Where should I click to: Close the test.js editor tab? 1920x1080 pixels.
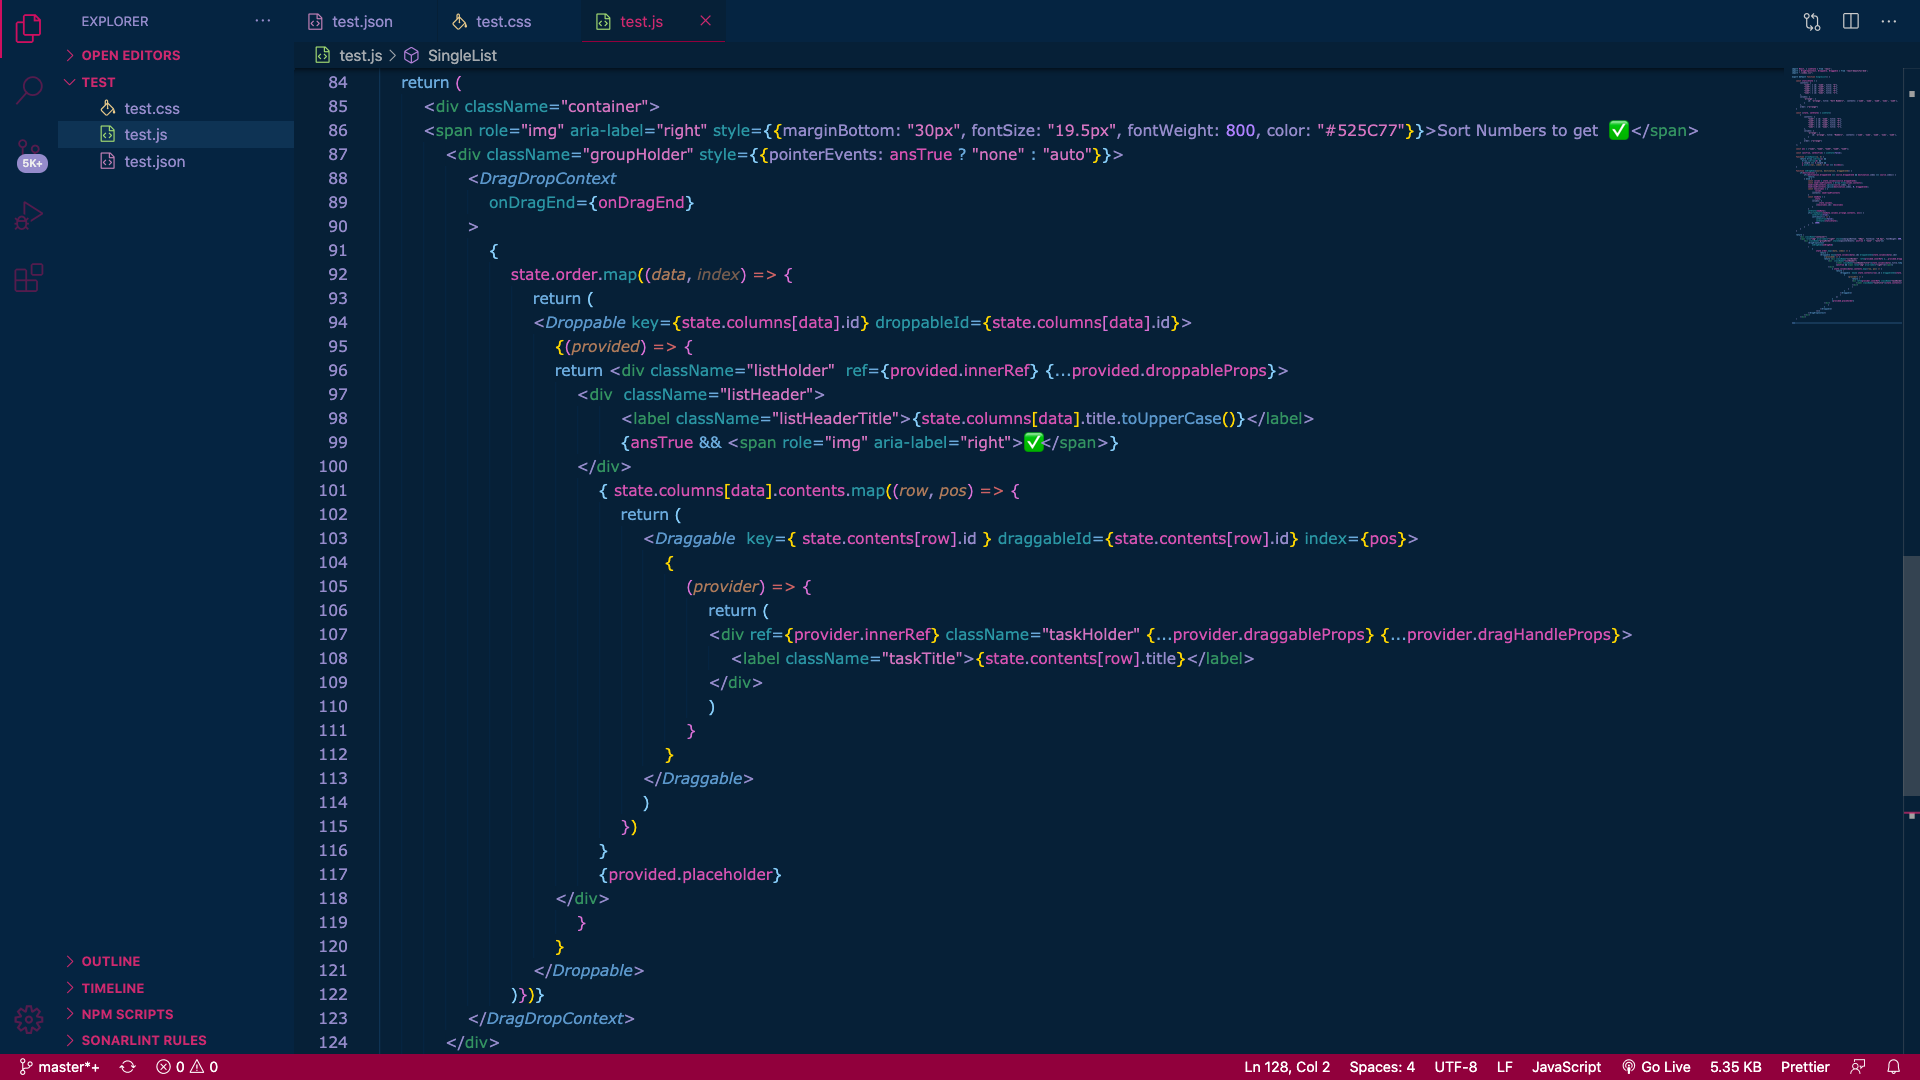[x=706, y=21]
